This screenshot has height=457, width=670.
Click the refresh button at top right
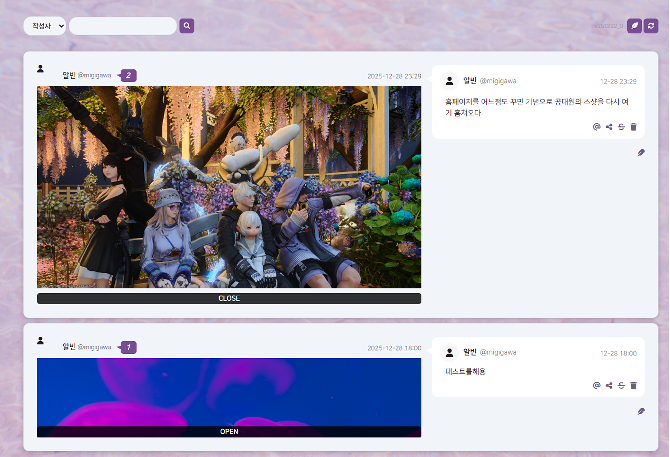[651, 26]
